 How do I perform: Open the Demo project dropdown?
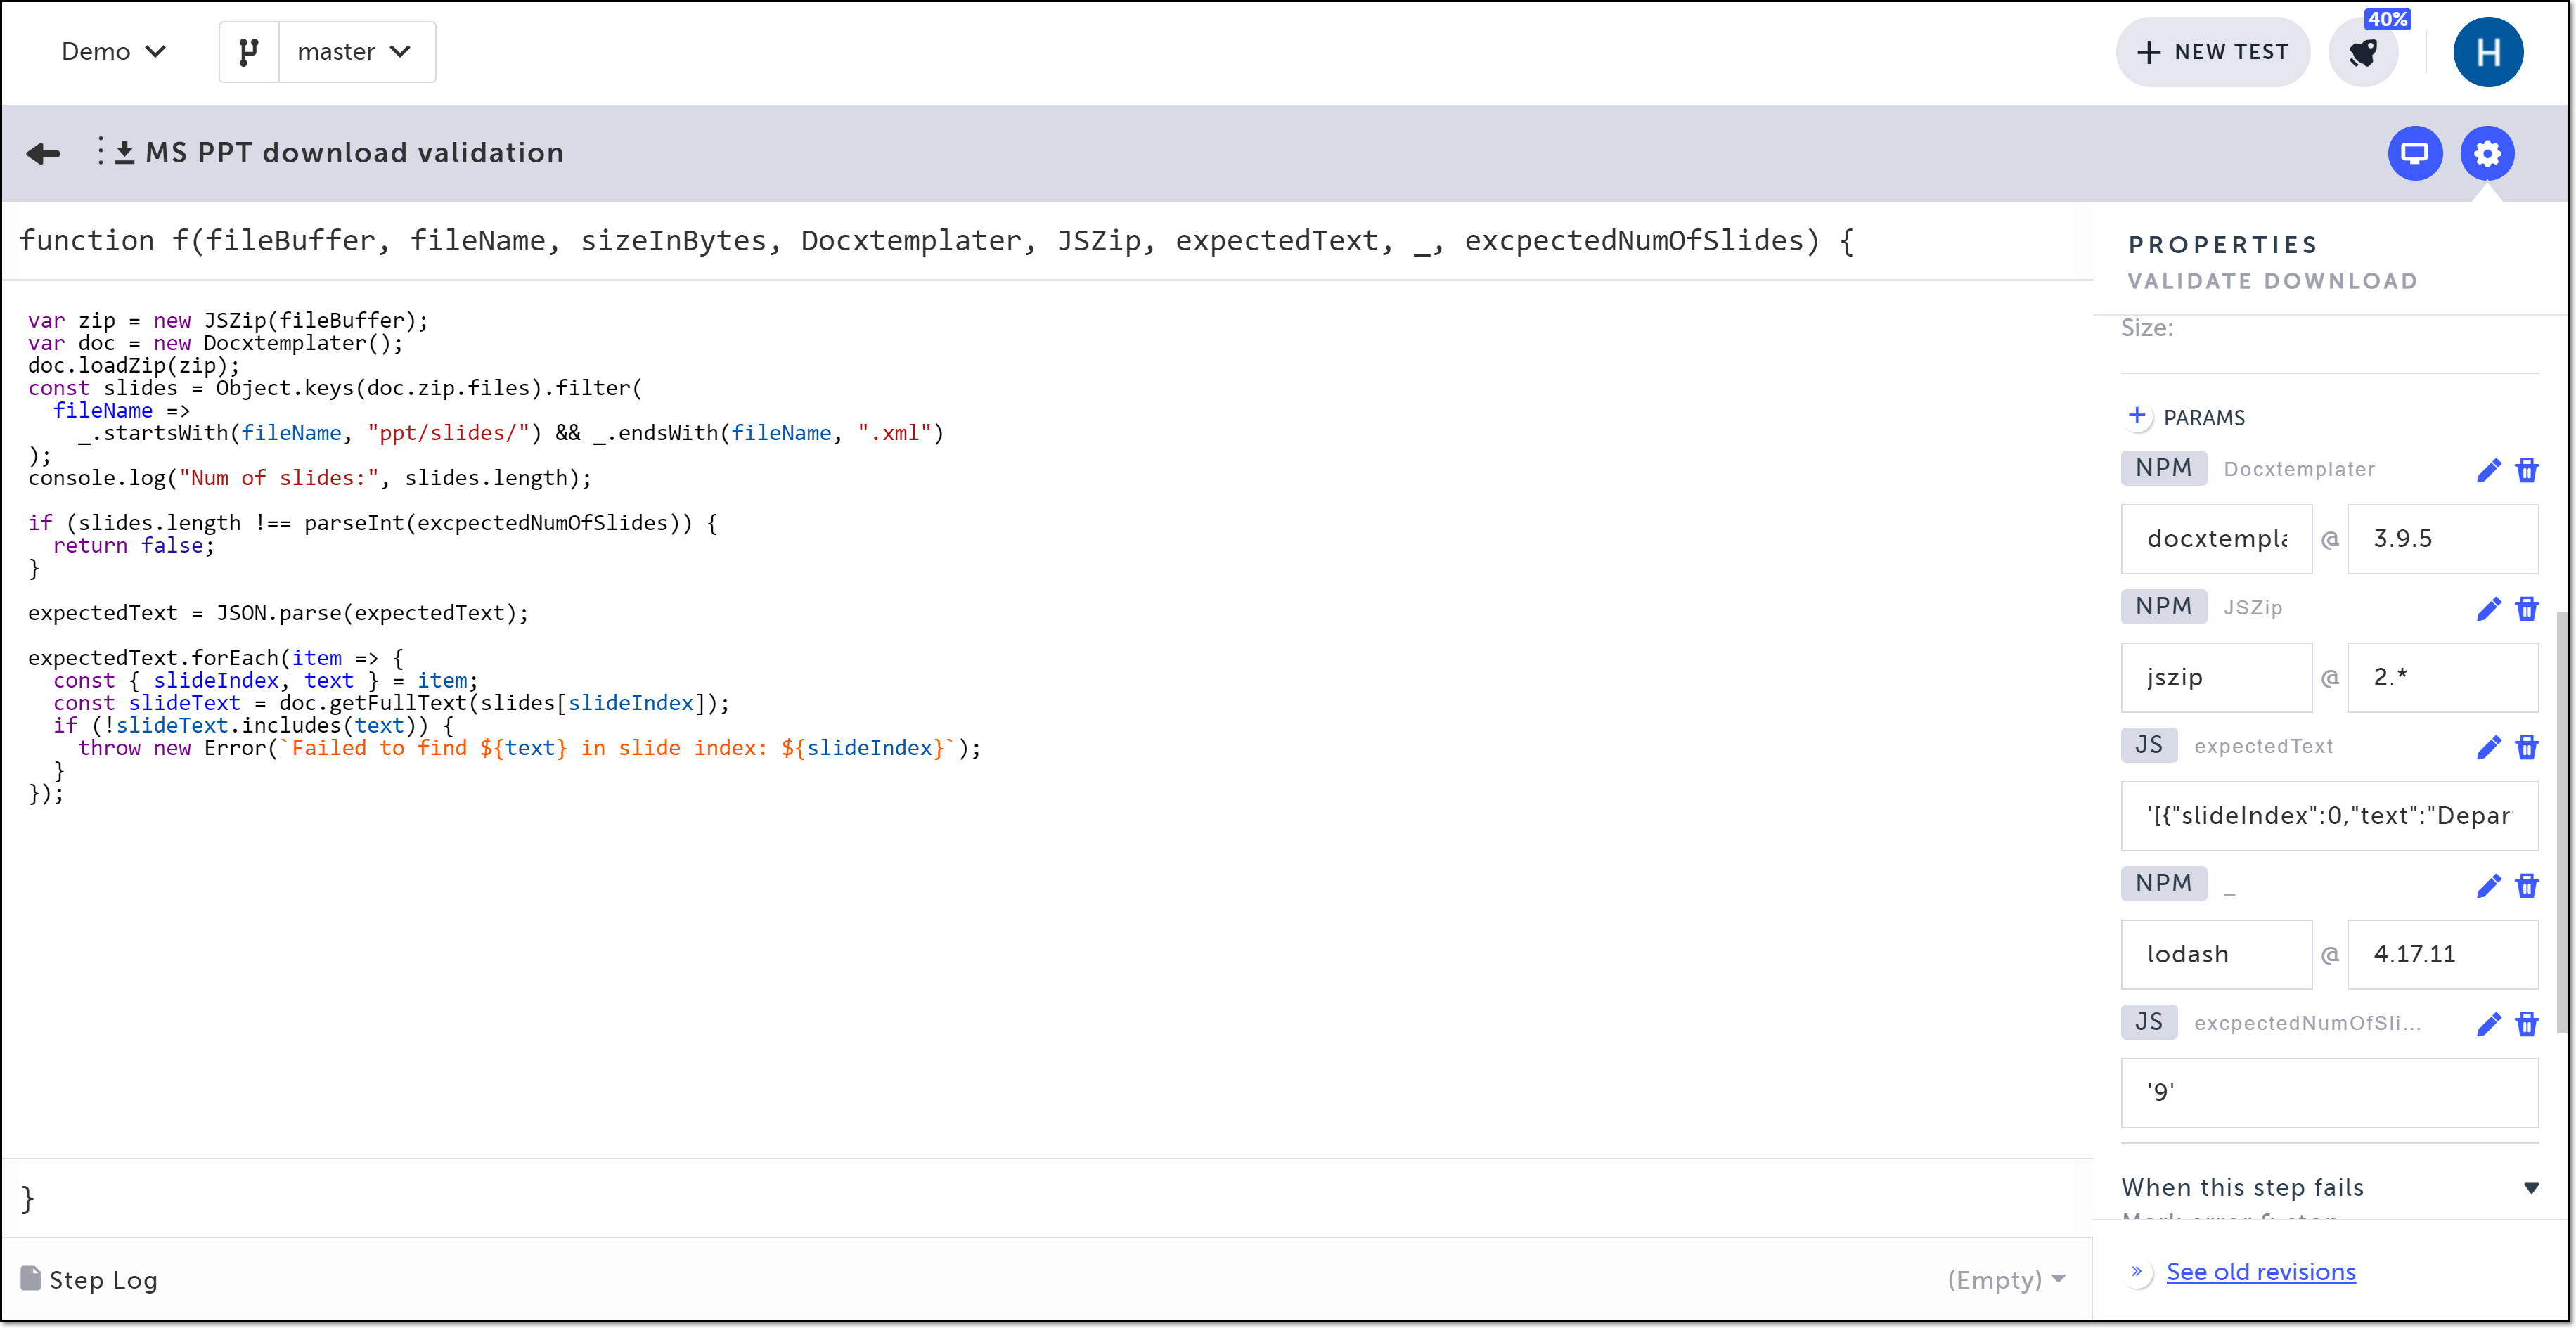113,52
